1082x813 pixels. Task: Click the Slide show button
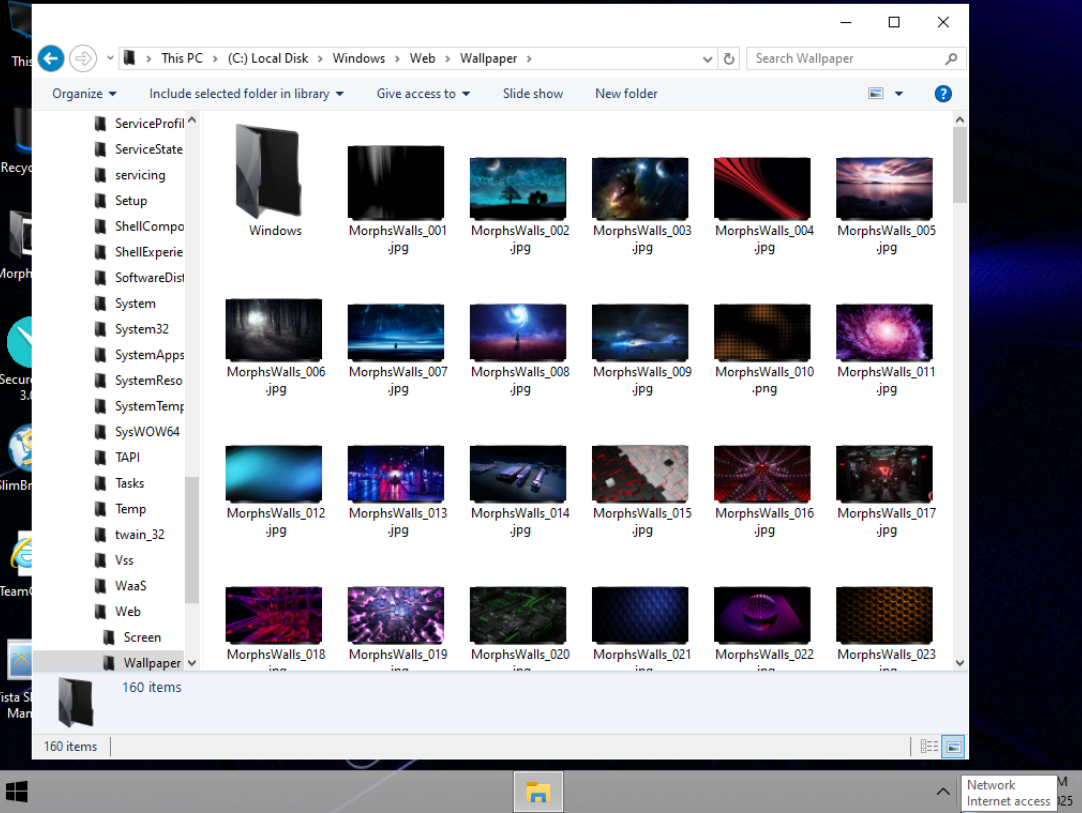pyautogui.click(x=532, y=94)
